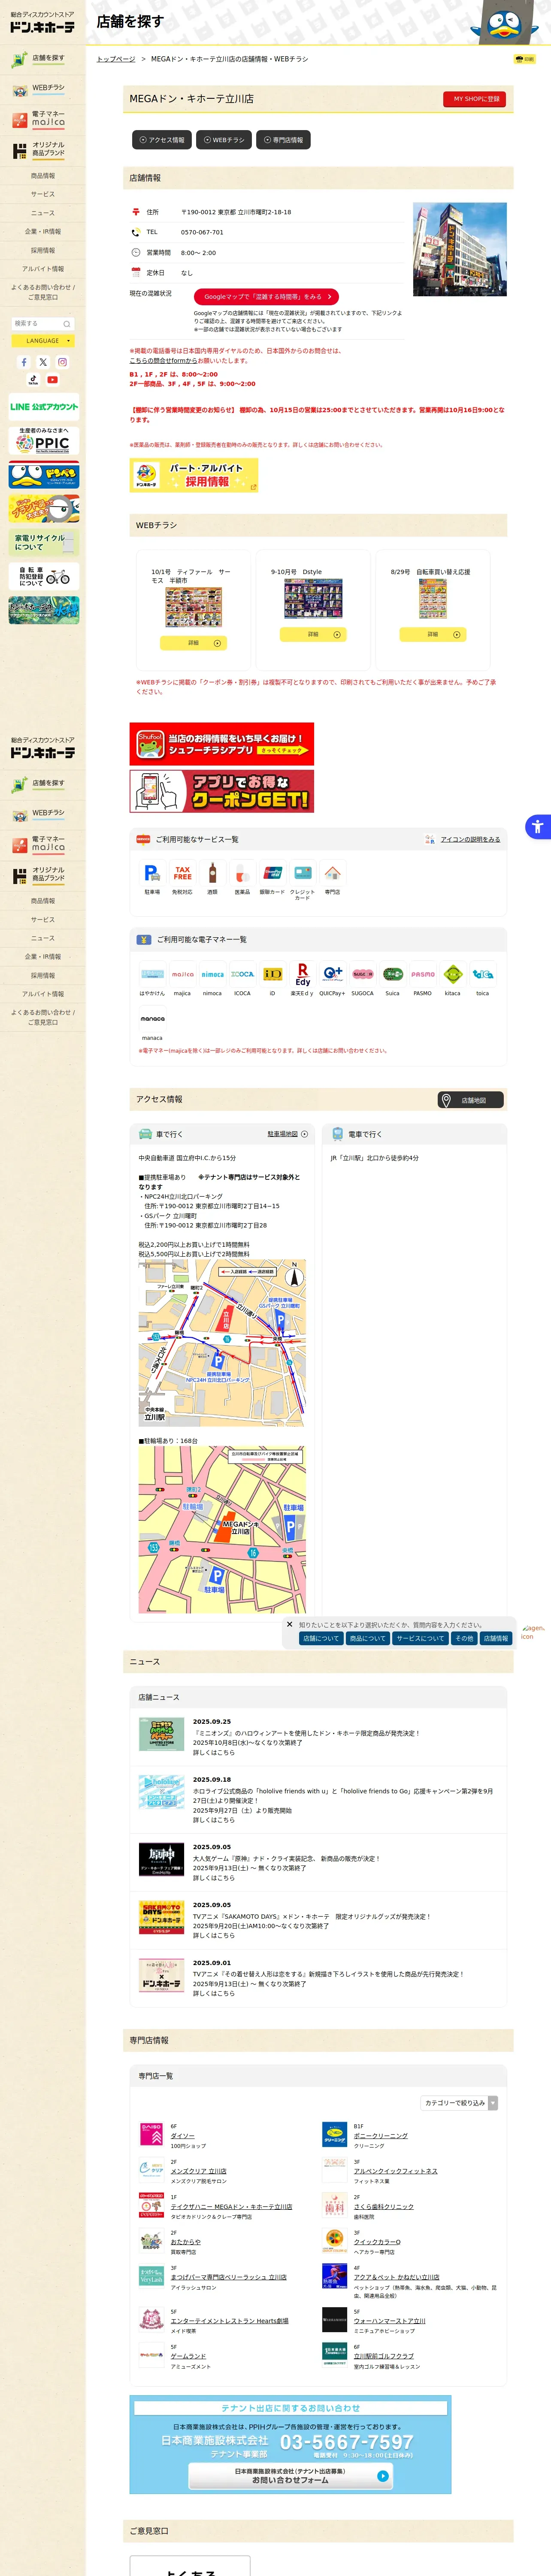551x2576 pixels.
Task: Open 詳細 for 8/29号 自転車買い替え応援 flyer
Action: pos(432,634)
